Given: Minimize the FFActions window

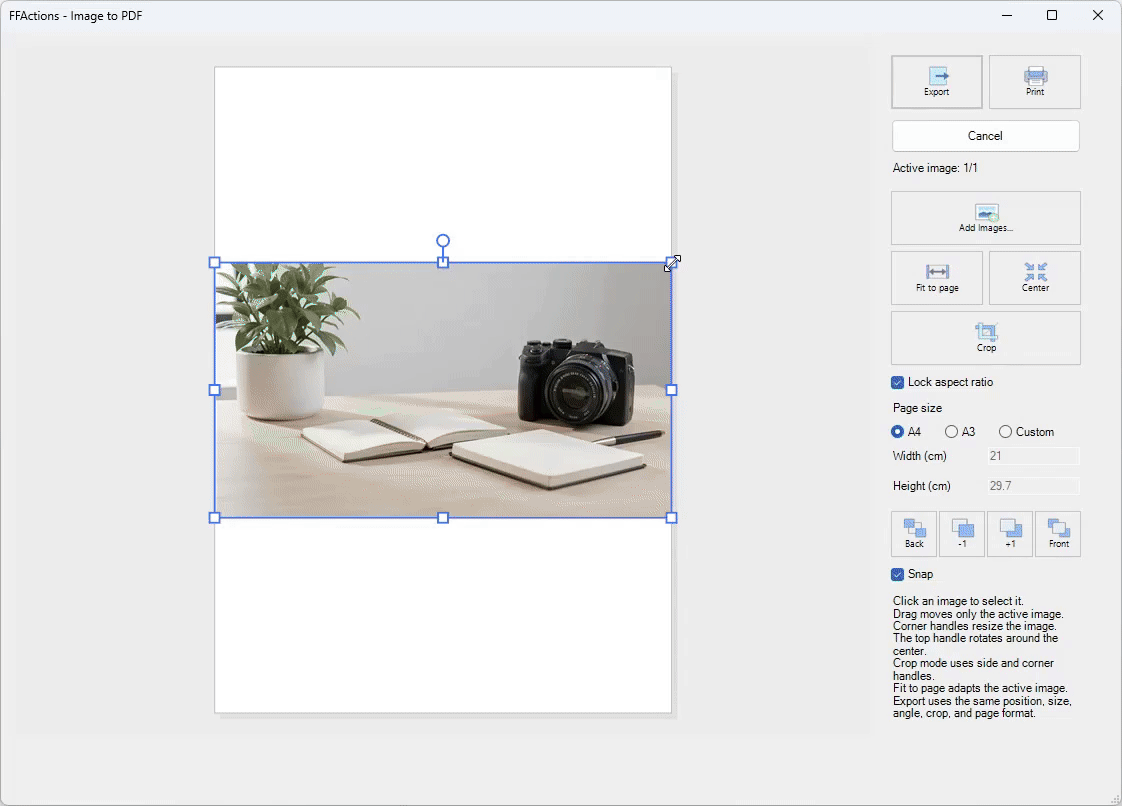Looking at the screenshot, I should point(1007,15).
